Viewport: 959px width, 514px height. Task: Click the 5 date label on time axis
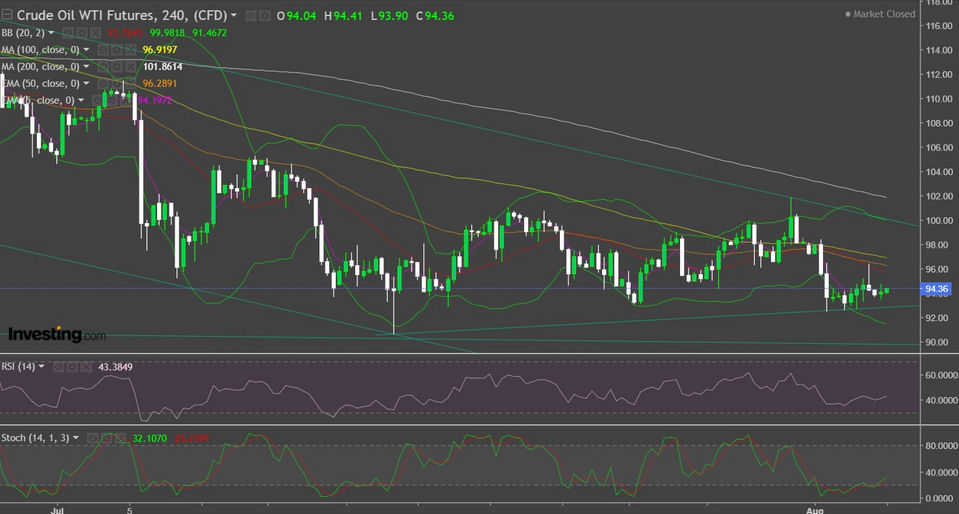130,508
